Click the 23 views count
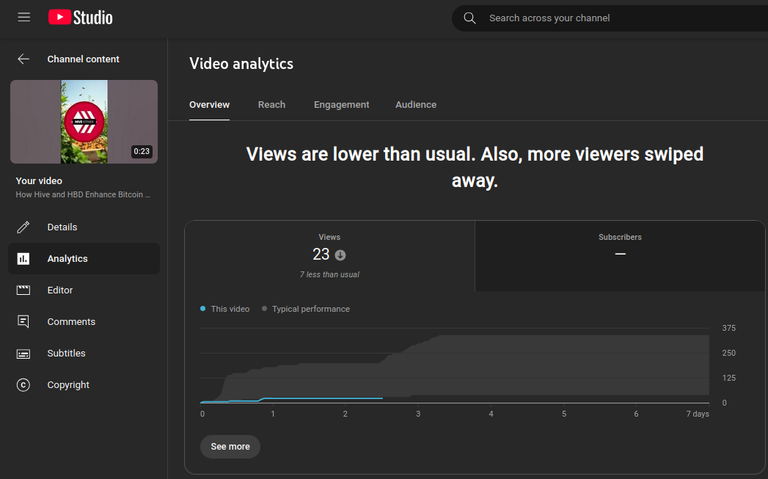Viewport: 768px width, 479px height. point(321,254)
